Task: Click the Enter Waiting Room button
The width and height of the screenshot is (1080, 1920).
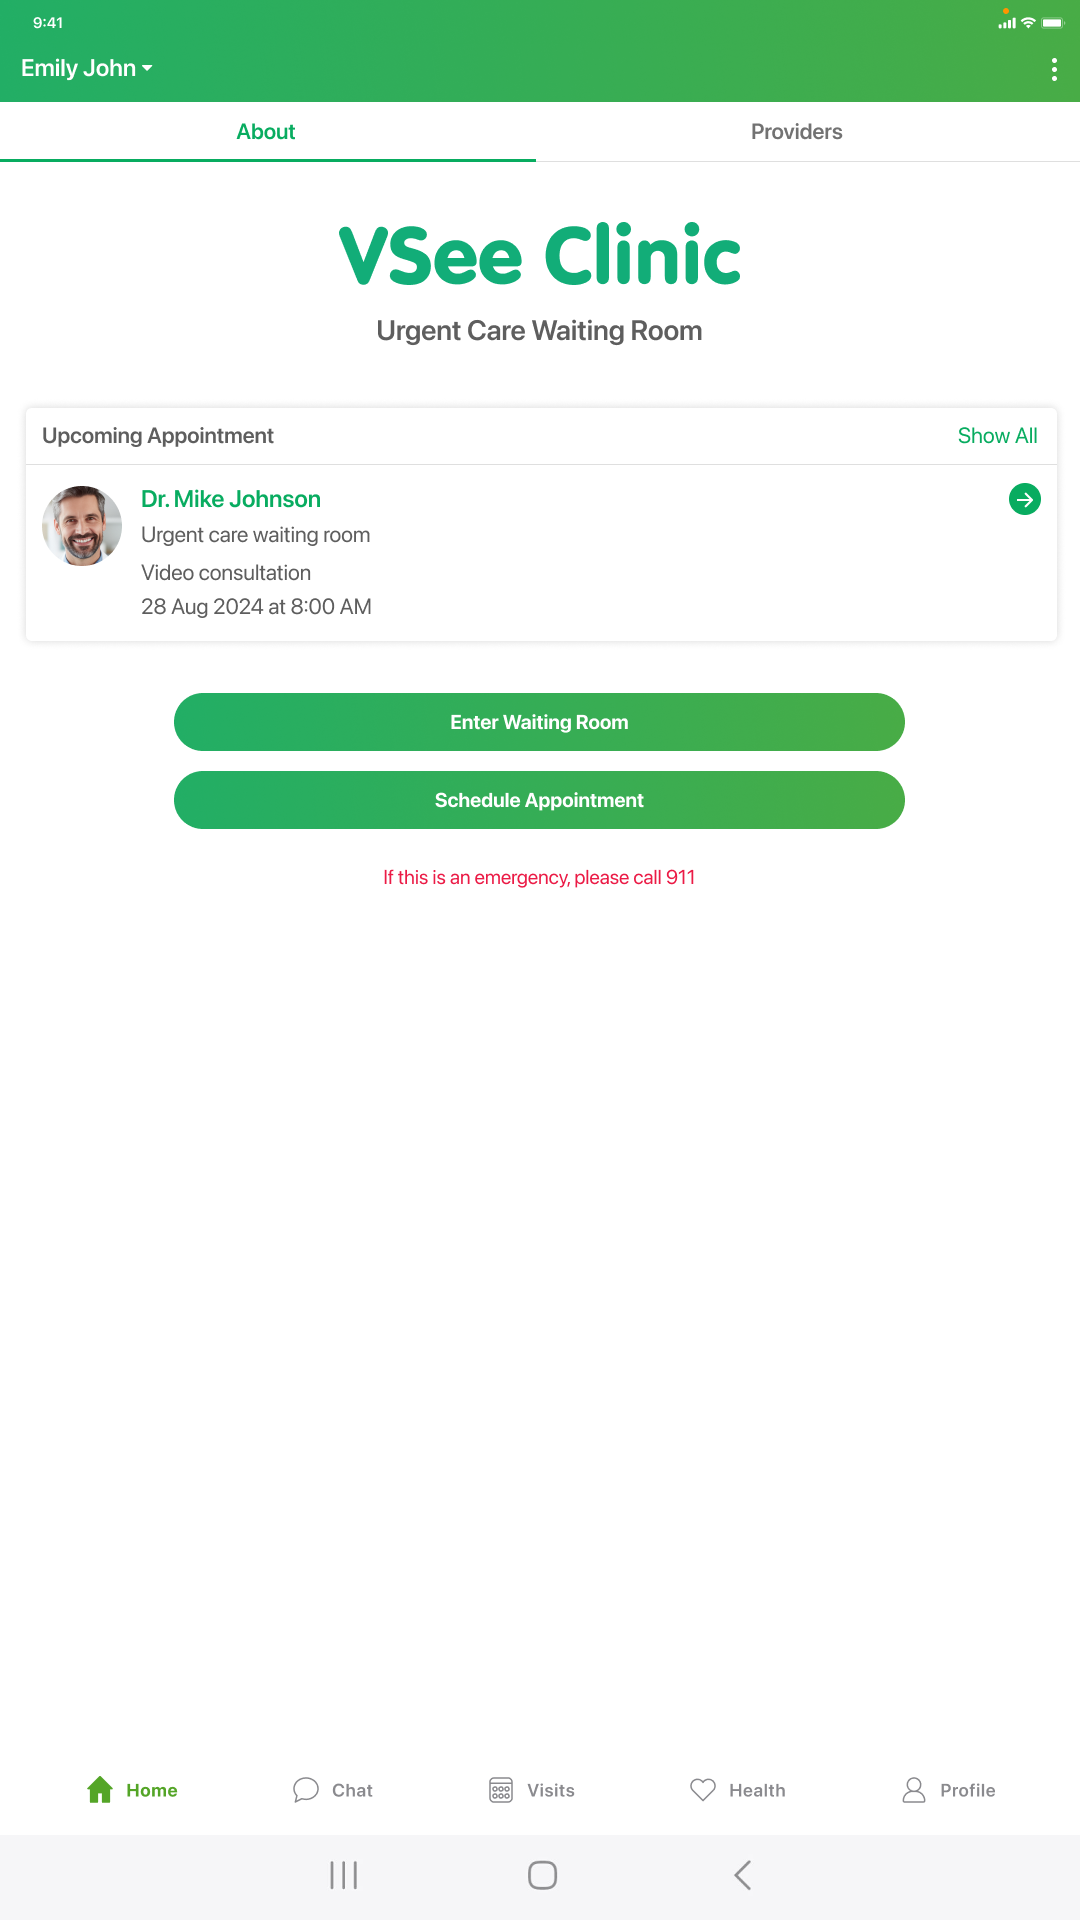Action: [x=539, y=722]
